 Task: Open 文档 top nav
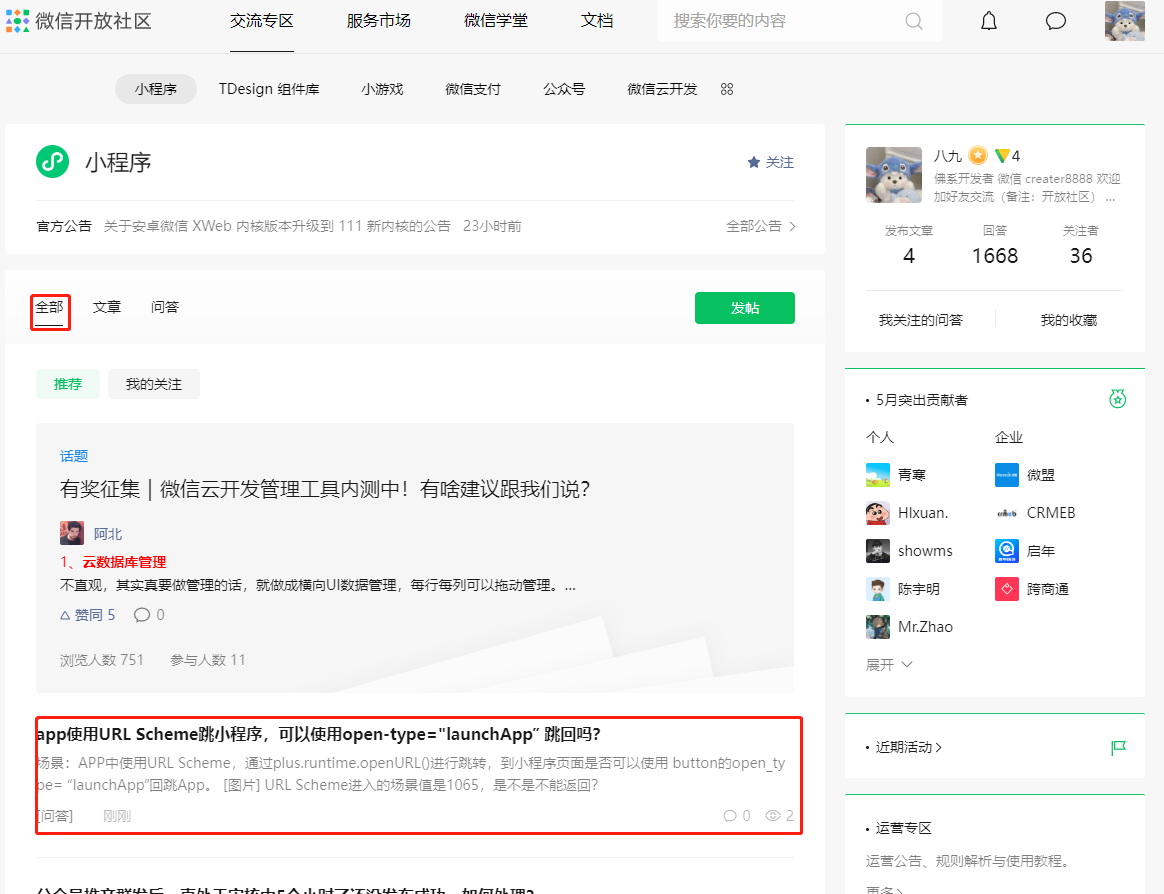pyautogui.click(x=597, y=21)
